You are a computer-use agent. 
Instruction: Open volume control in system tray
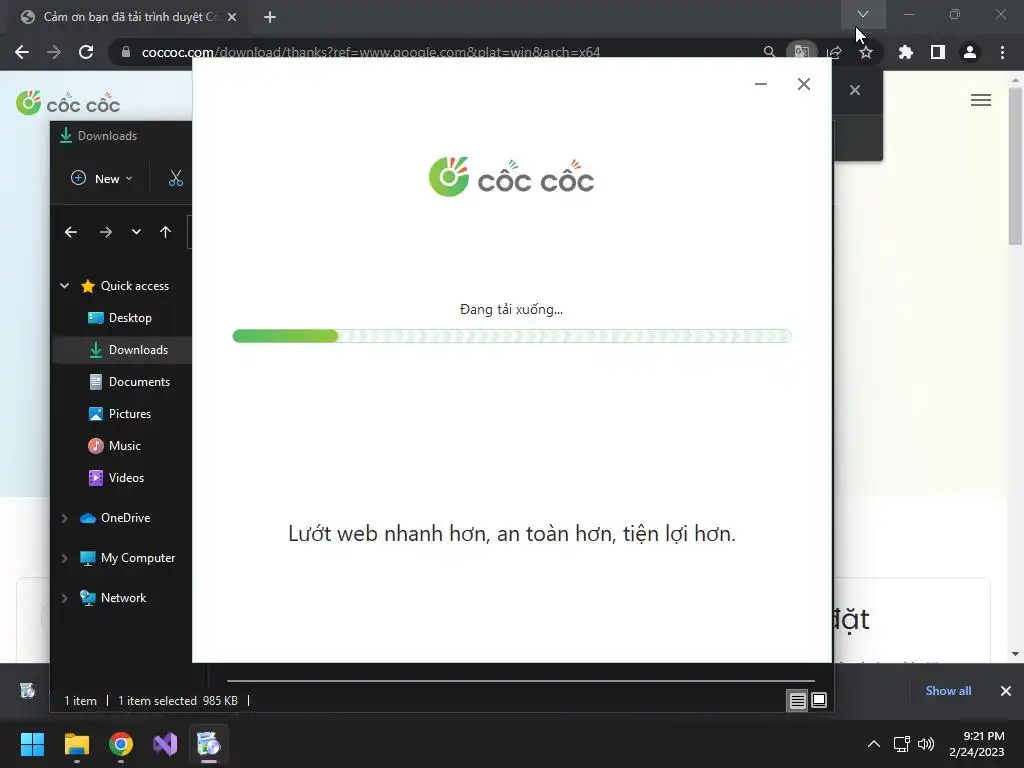click(x=926, y=744)
